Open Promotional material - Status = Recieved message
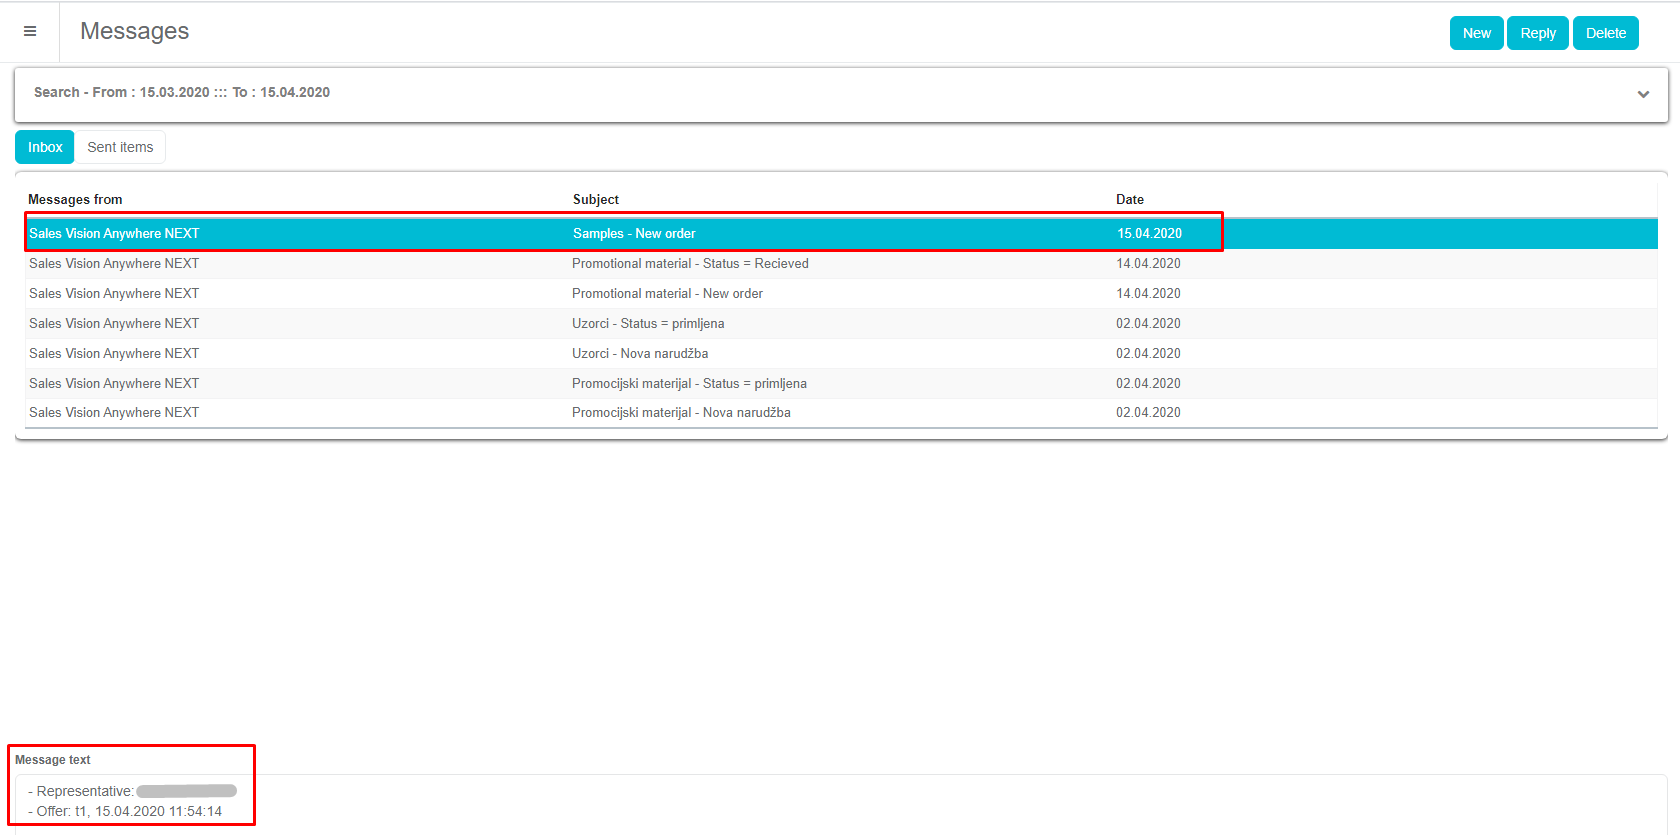The image size is (1680, 835). (x=690, y=264)
